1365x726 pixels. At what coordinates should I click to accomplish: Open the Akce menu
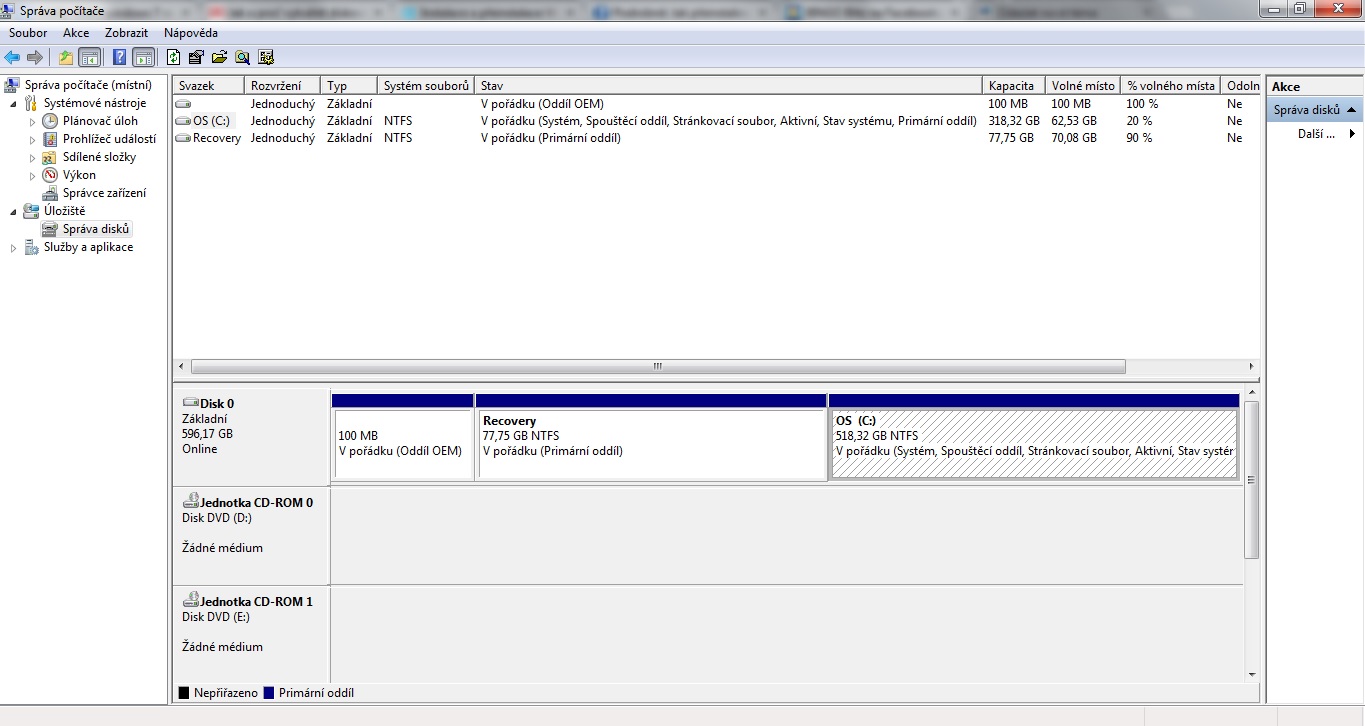point(76,33)
